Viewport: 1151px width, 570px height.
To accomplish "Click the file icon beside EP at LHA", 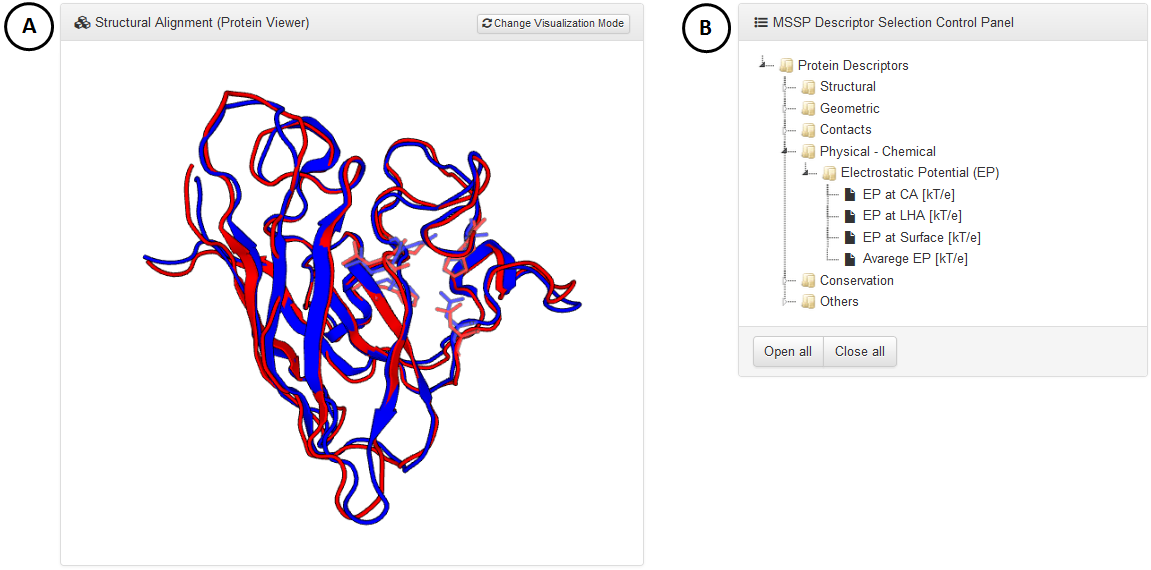I will click(850, 216).
